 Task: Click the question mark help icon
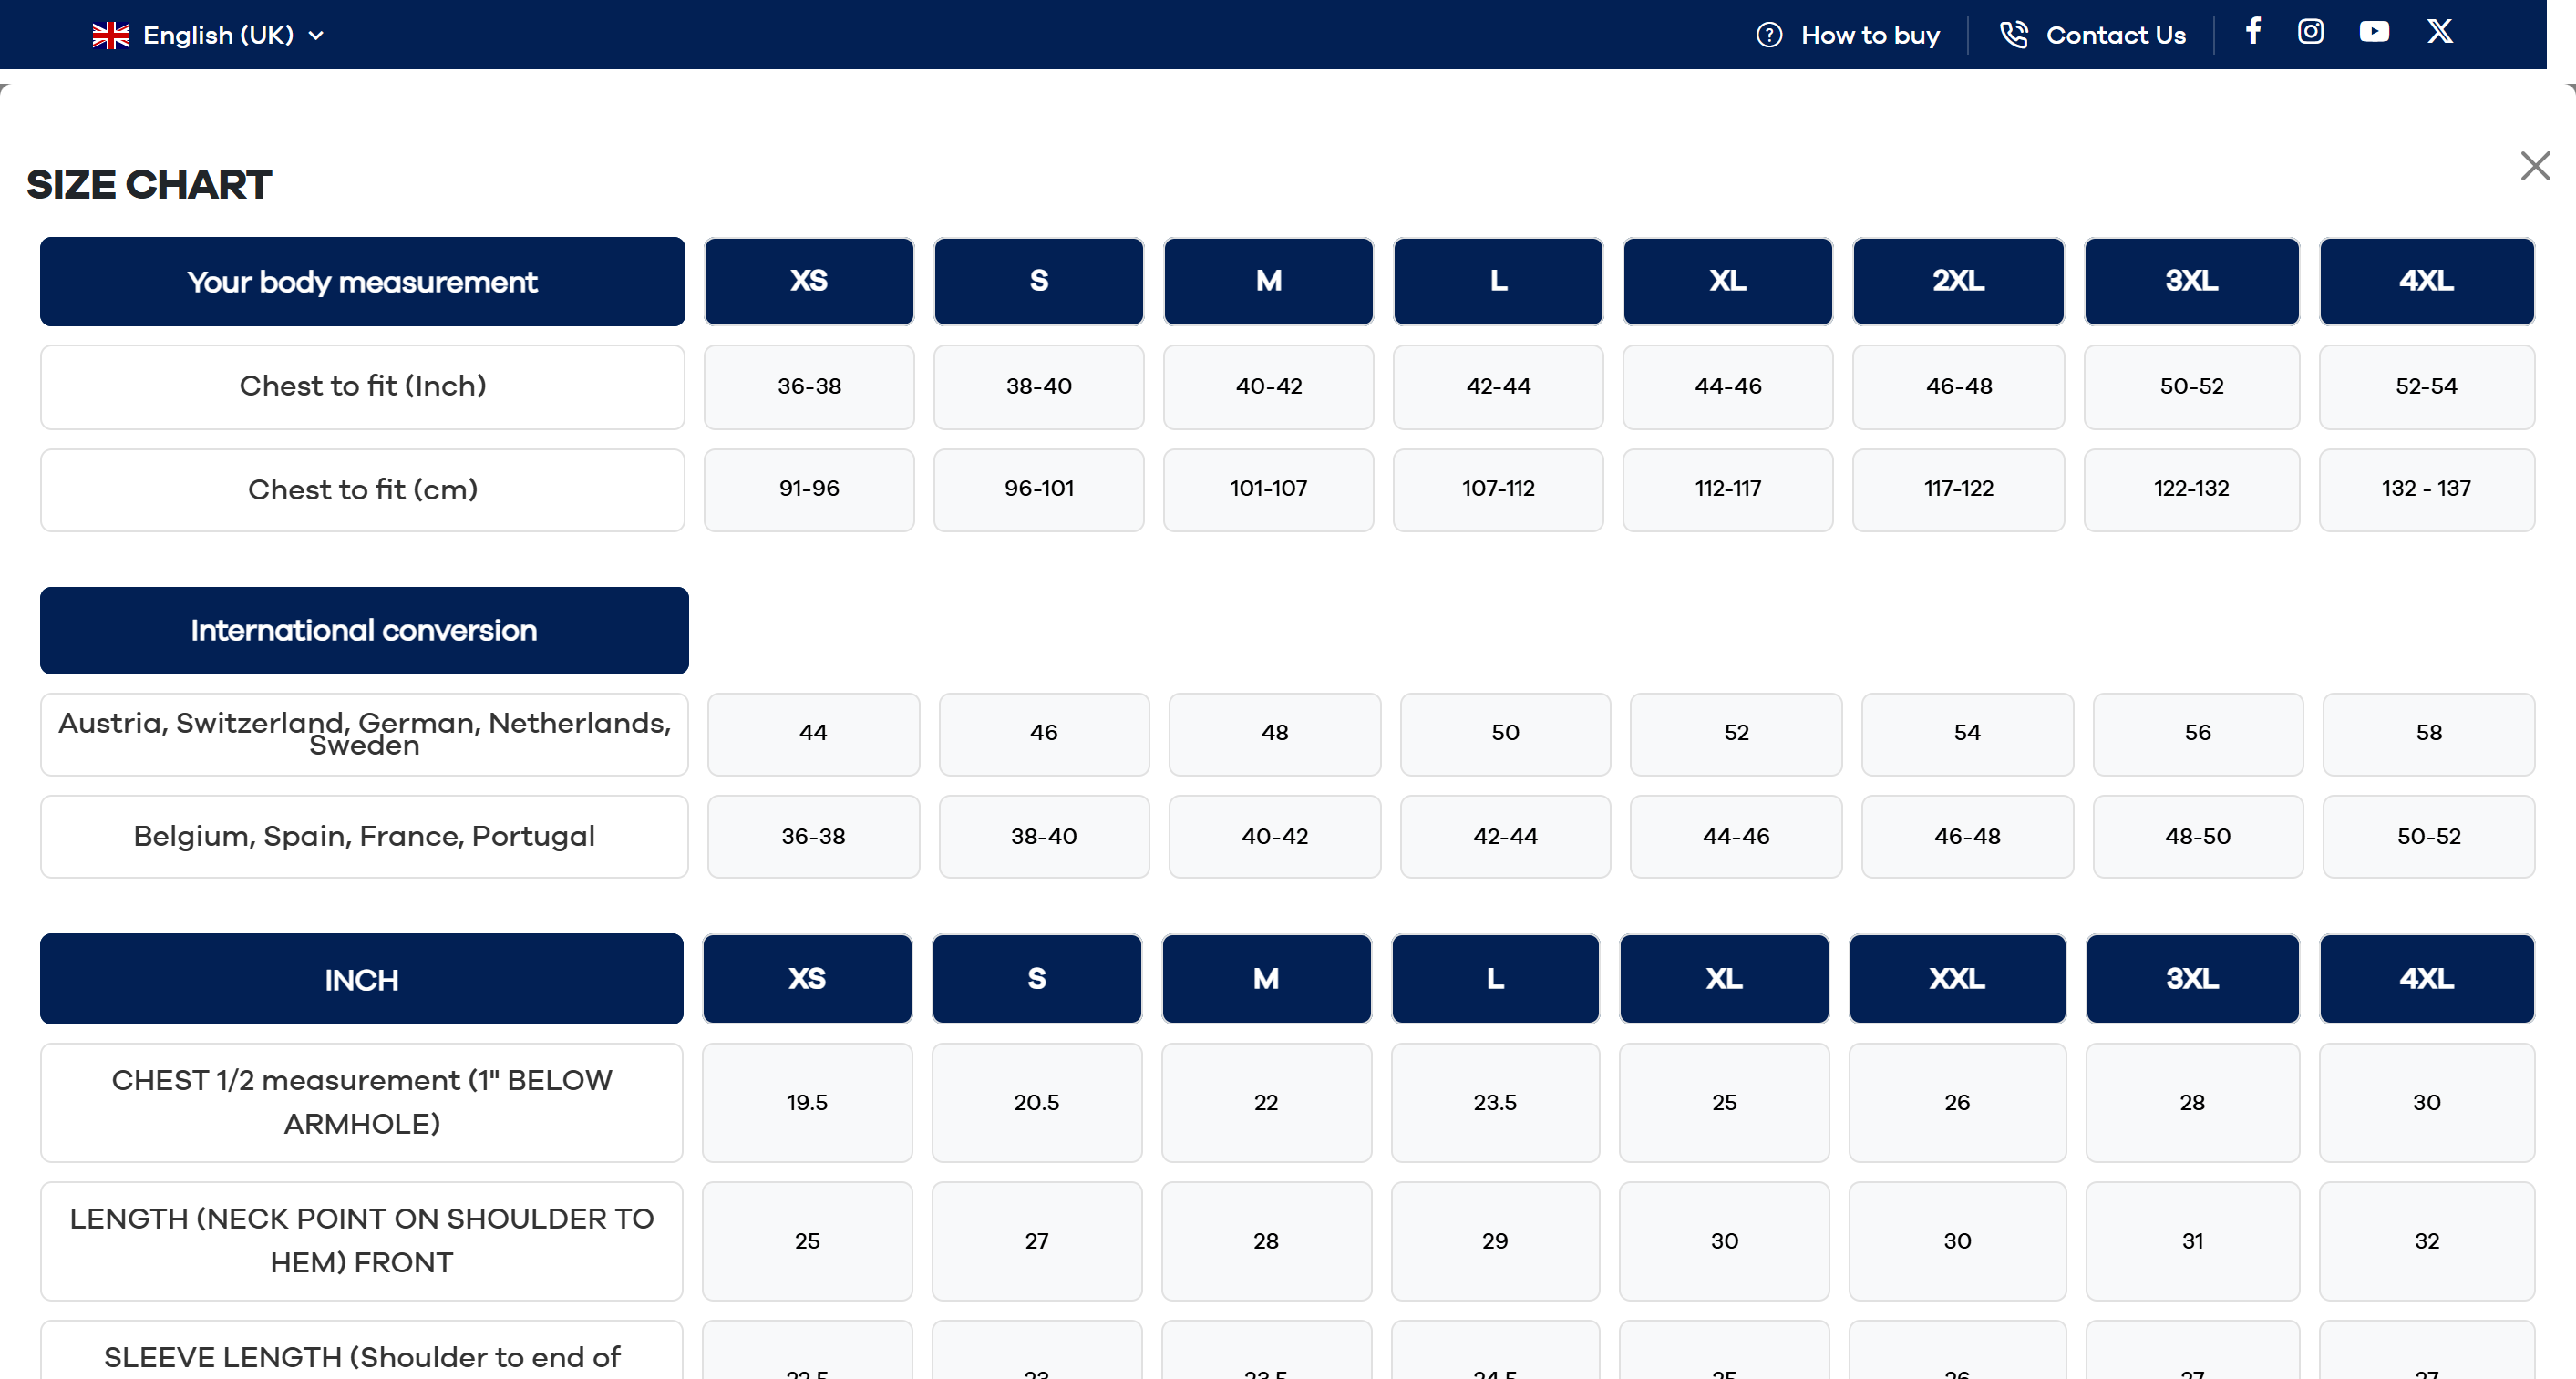tap(1769, 35)
